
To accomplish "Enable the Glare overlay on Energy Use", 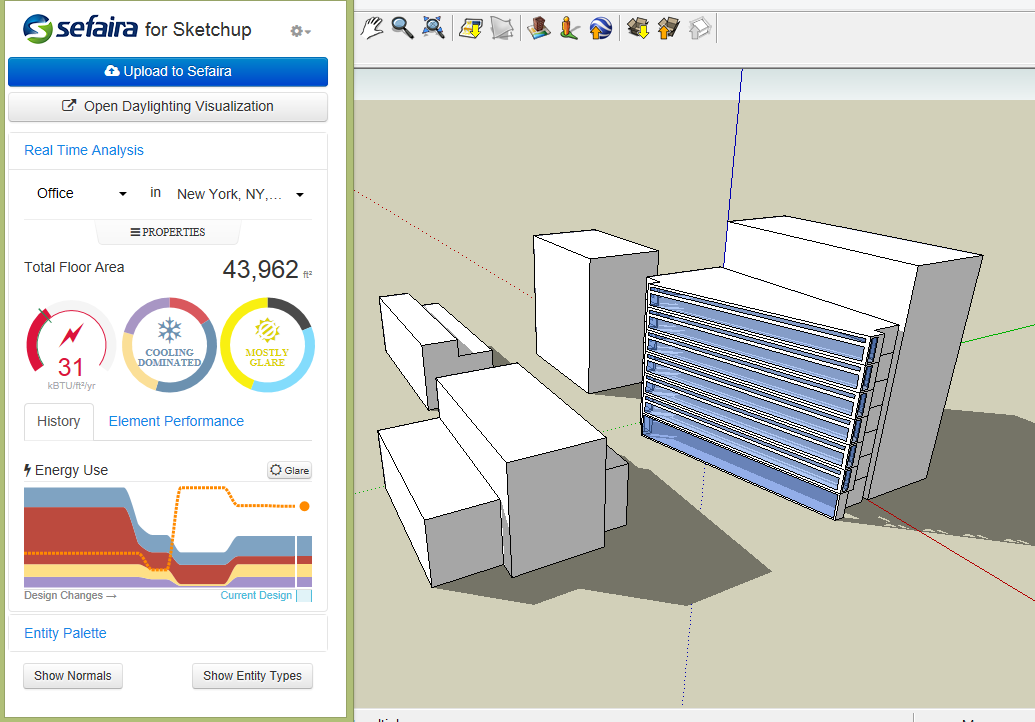I will pyautogui.click(x=289, y=470).
